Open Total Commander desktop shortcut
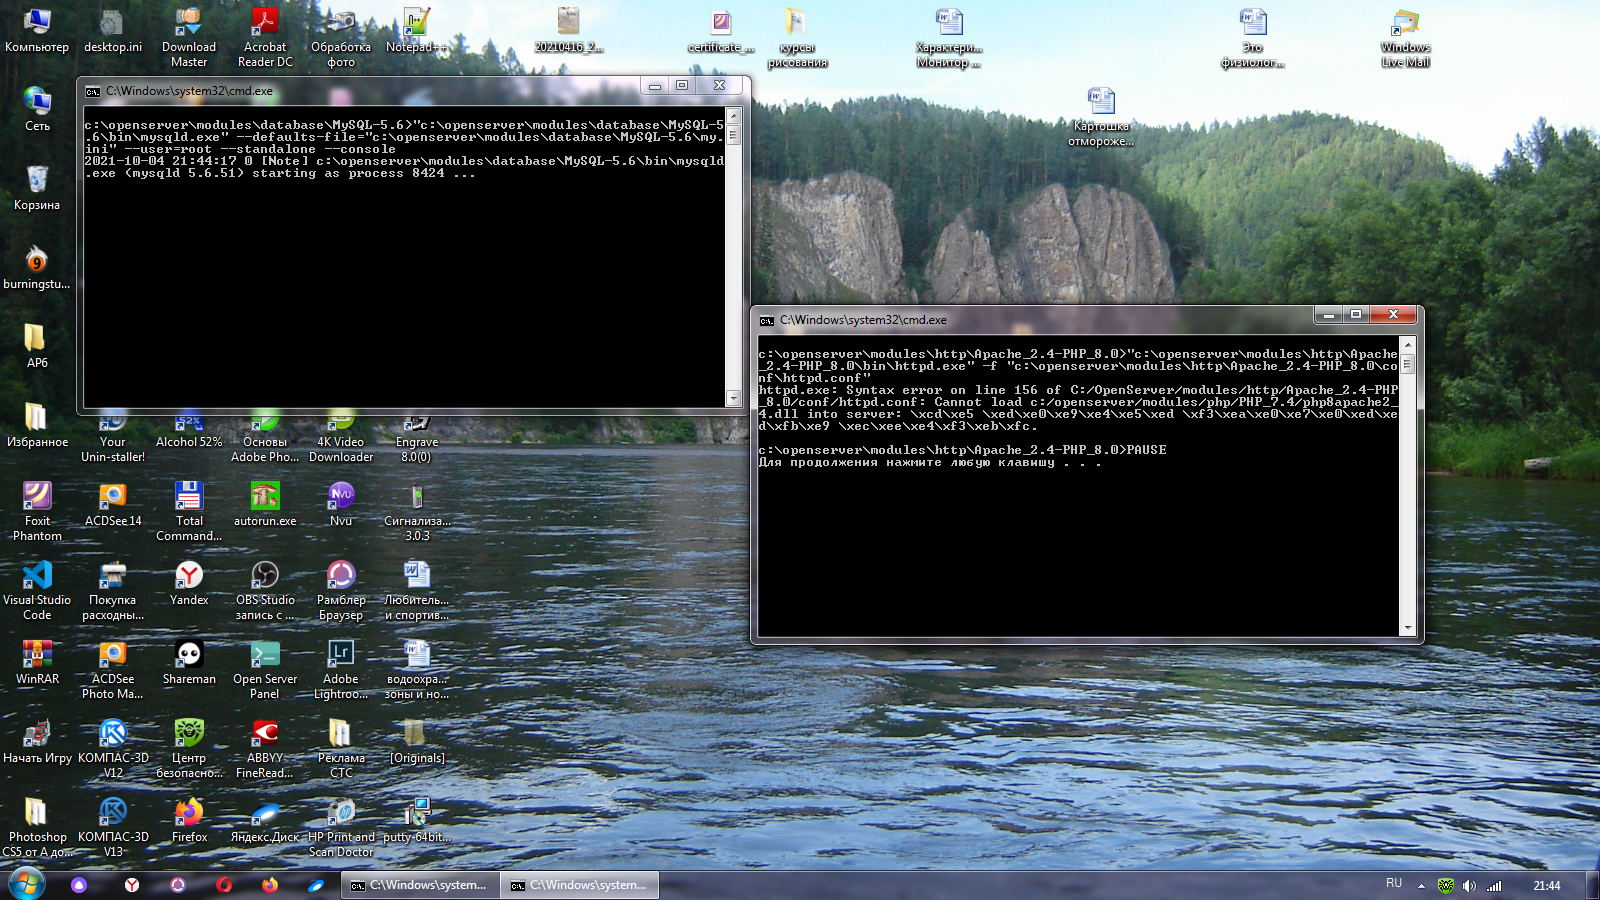1600x900 pixels. point(189,497)
